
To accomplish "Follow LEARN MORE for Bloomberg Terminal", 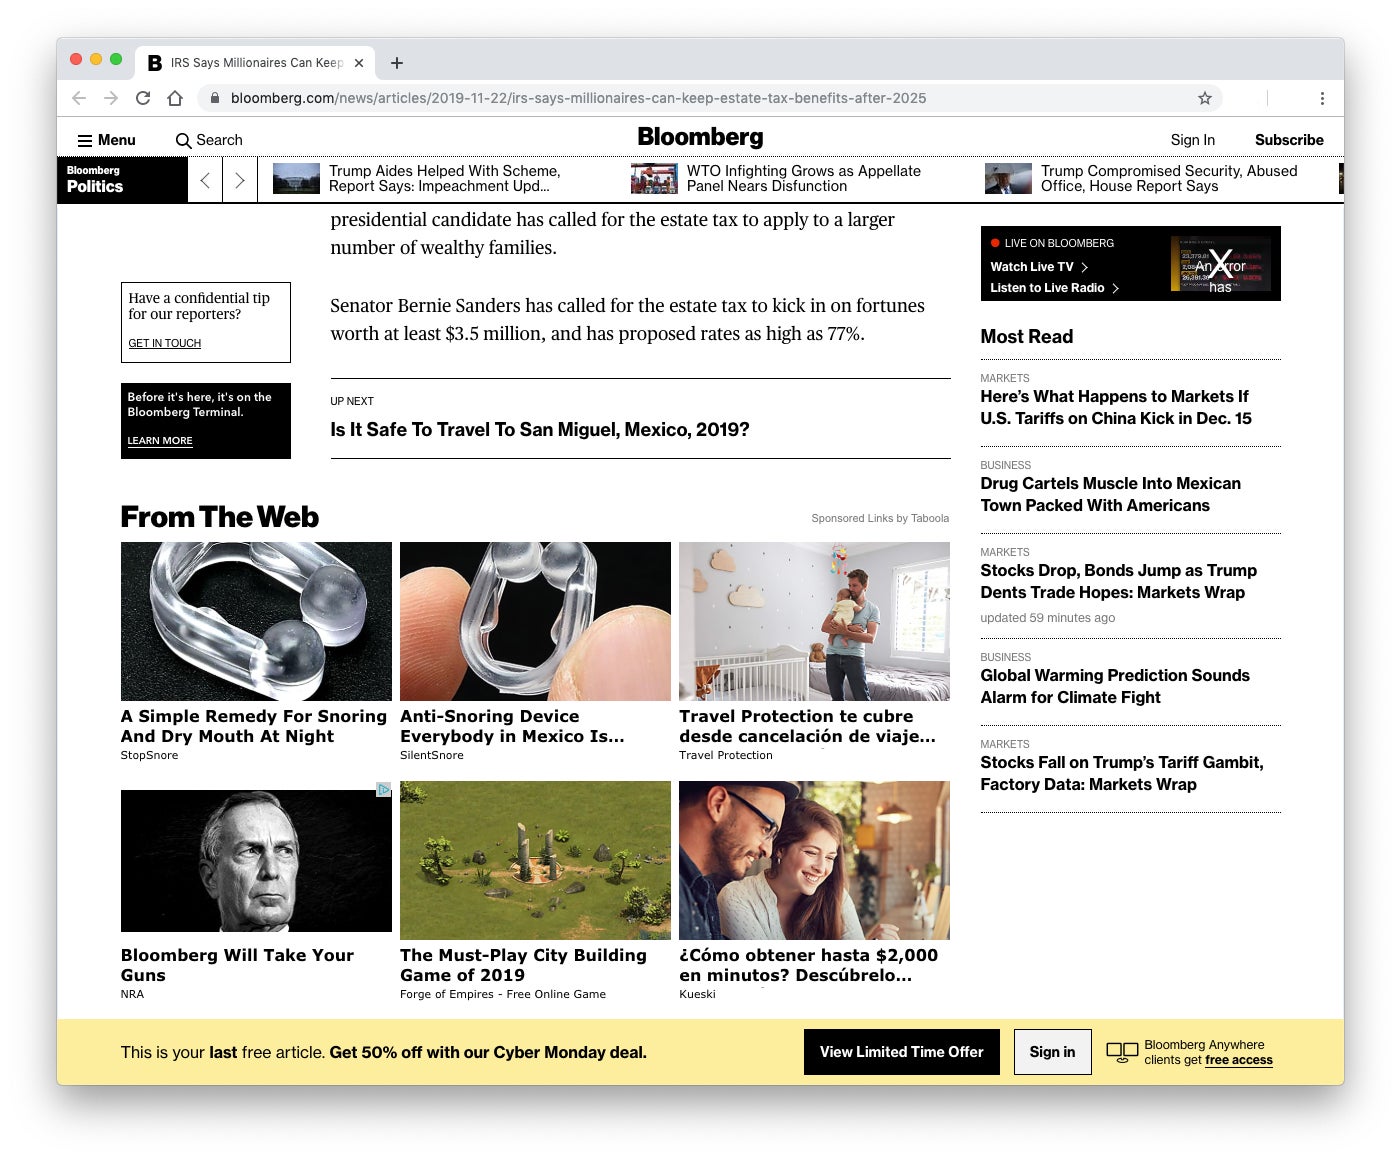I will point(160,441).
